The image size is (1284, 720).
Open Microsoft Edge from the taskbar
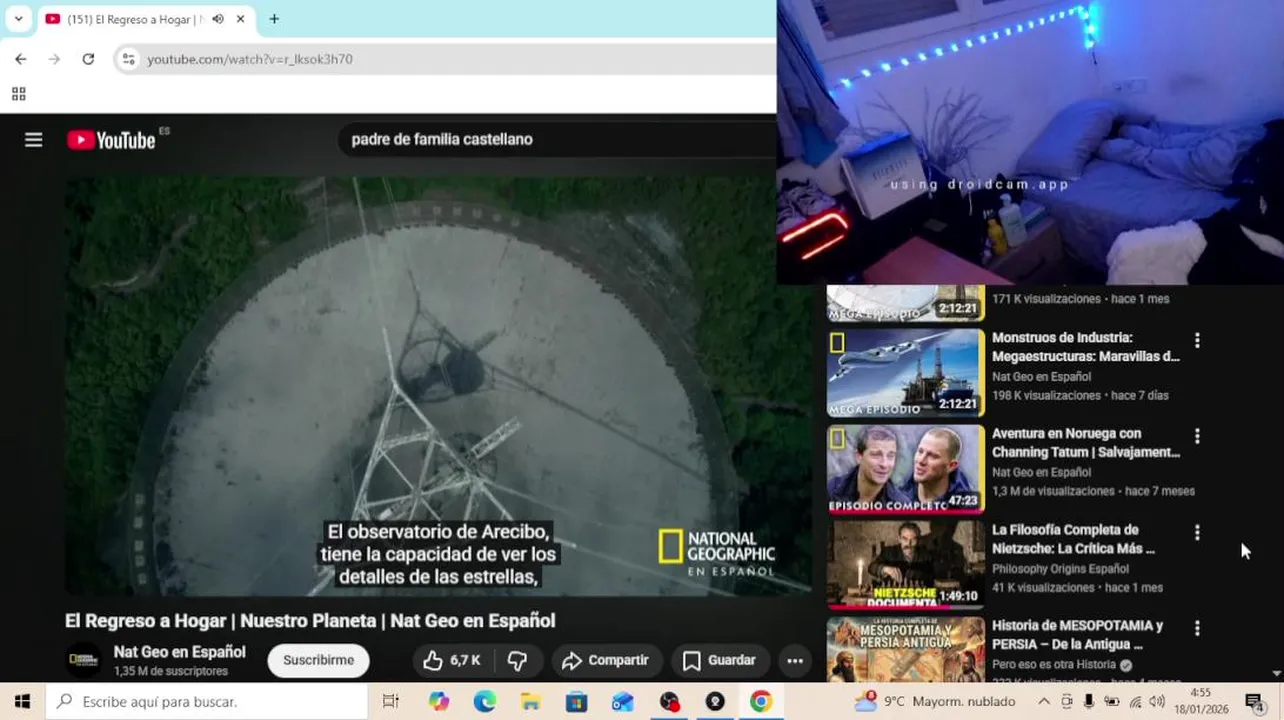point(484,702)
